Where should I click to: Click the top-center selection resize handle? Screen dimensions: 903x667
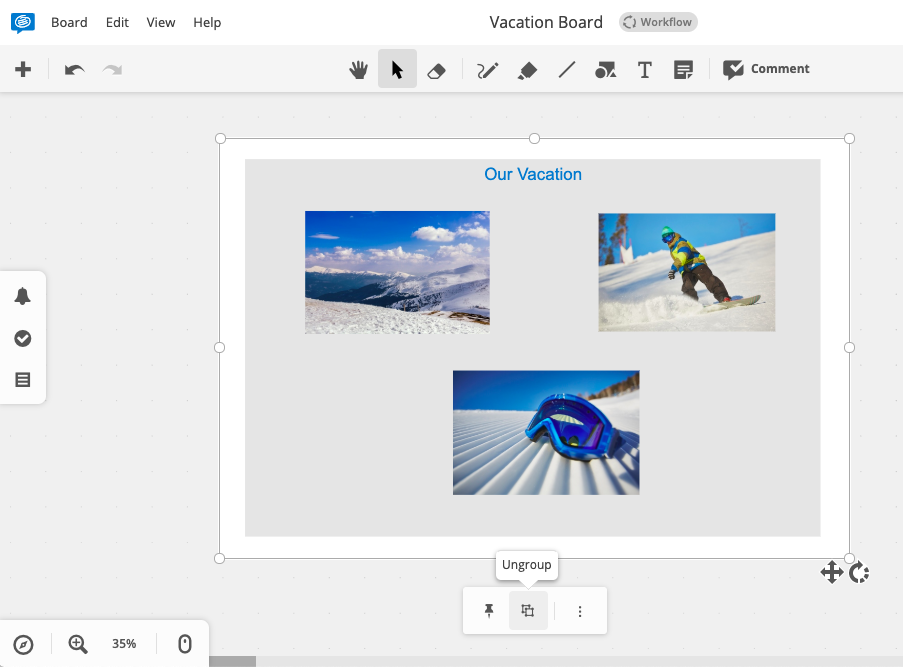[x=534, y=138]
